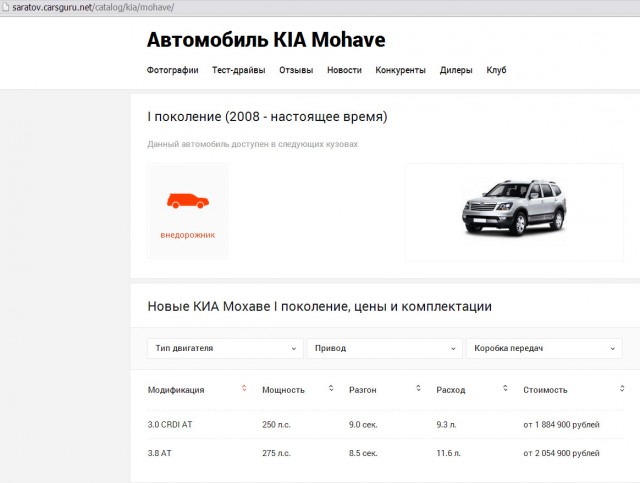The width and height of the screenshot is (640, 483).
Task: Sort table by Мощность column arrows
Action: (331, 388)
